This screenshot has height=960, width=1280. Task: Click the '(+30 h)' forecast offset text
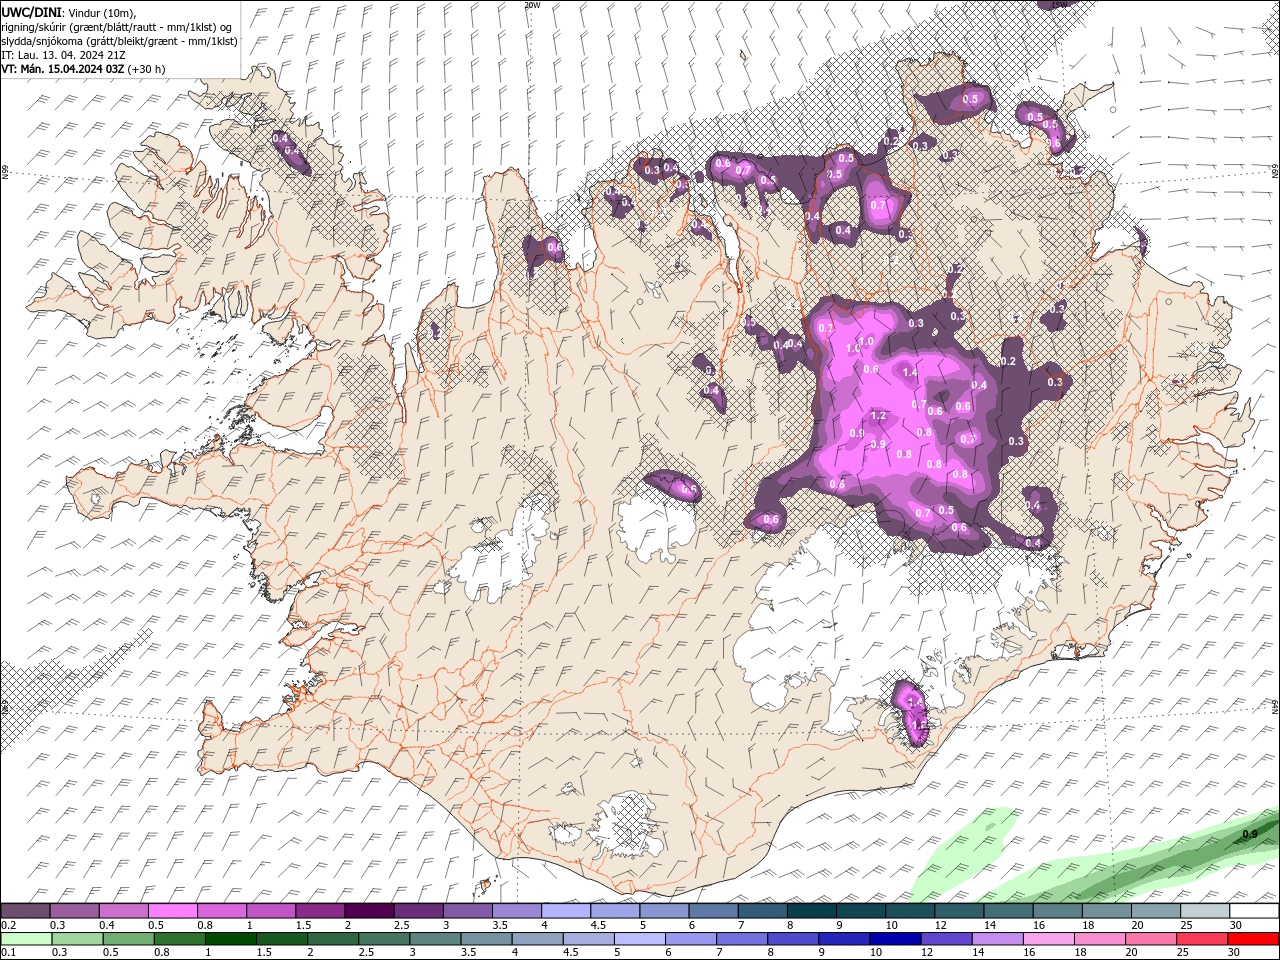coord(147,69)
